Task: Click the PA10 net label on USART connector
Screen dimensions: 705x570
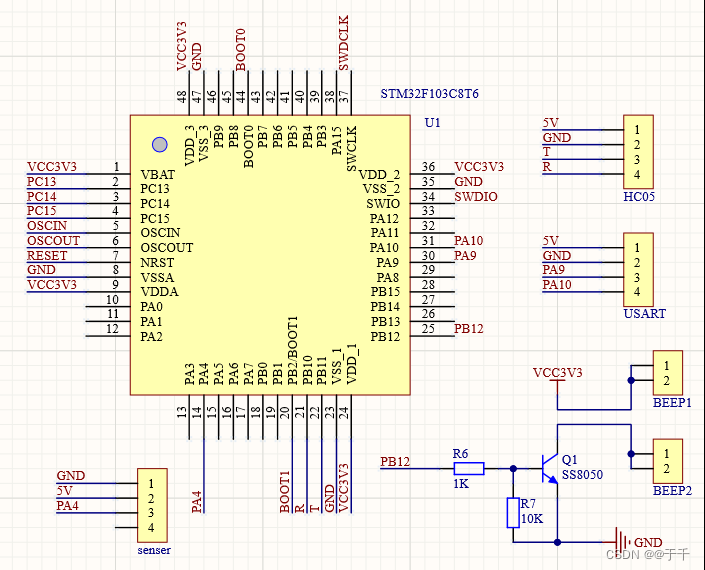Action: (x=557, y=285)
